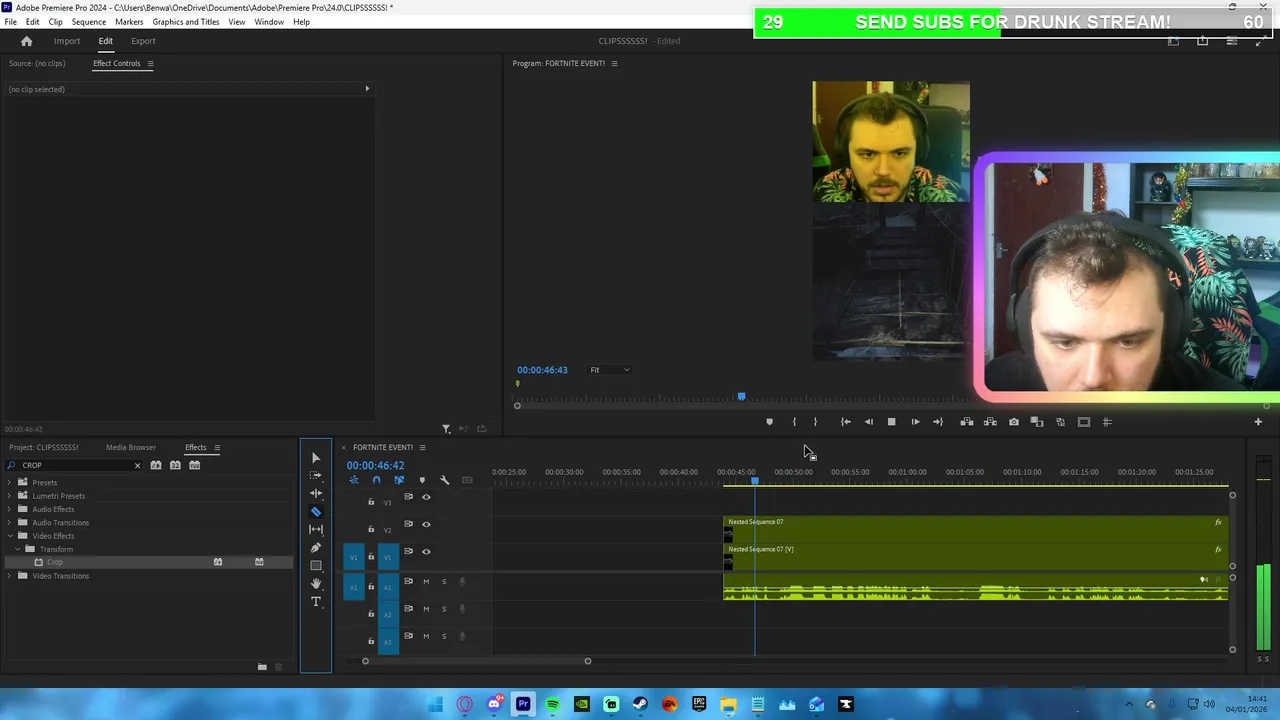Expand the Video Transitions folder

(x=10, y=576)
